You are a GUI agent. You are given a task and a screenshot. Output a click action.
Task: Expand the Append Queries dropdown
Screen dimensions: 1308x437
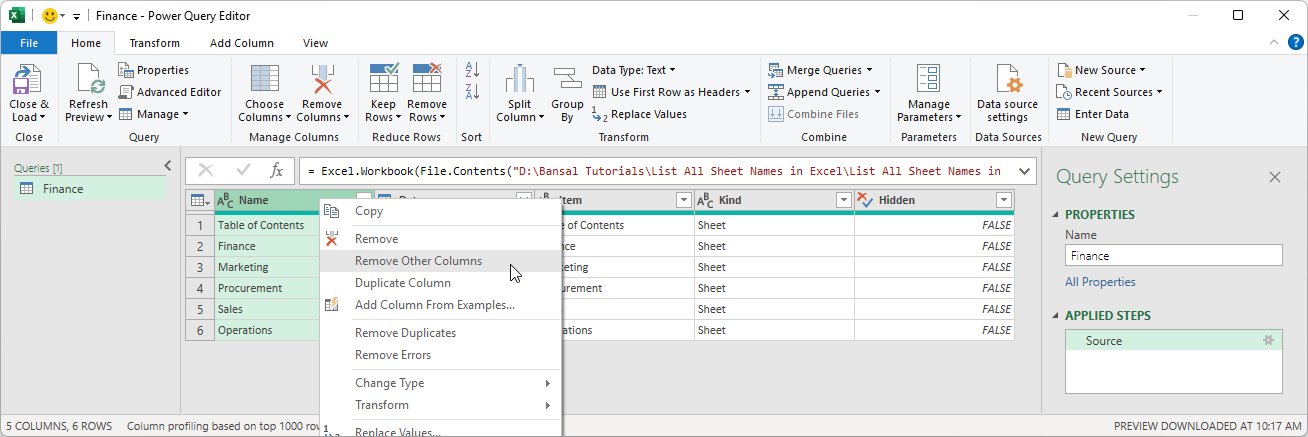[825, 92]
